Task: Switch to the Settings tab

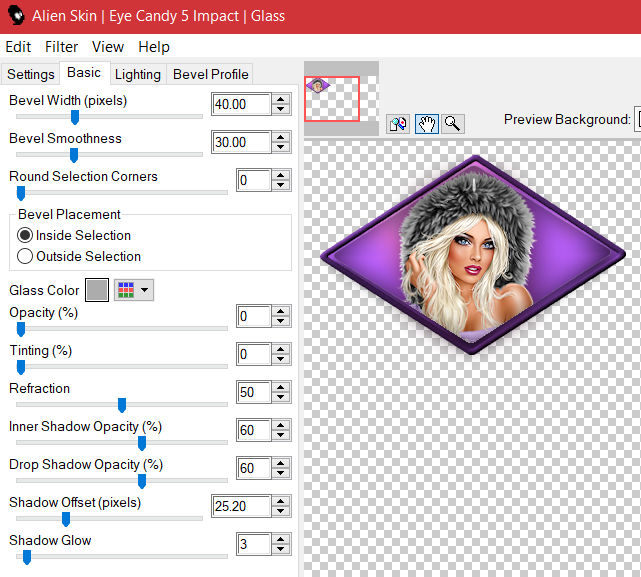Action: coord(31,74)
